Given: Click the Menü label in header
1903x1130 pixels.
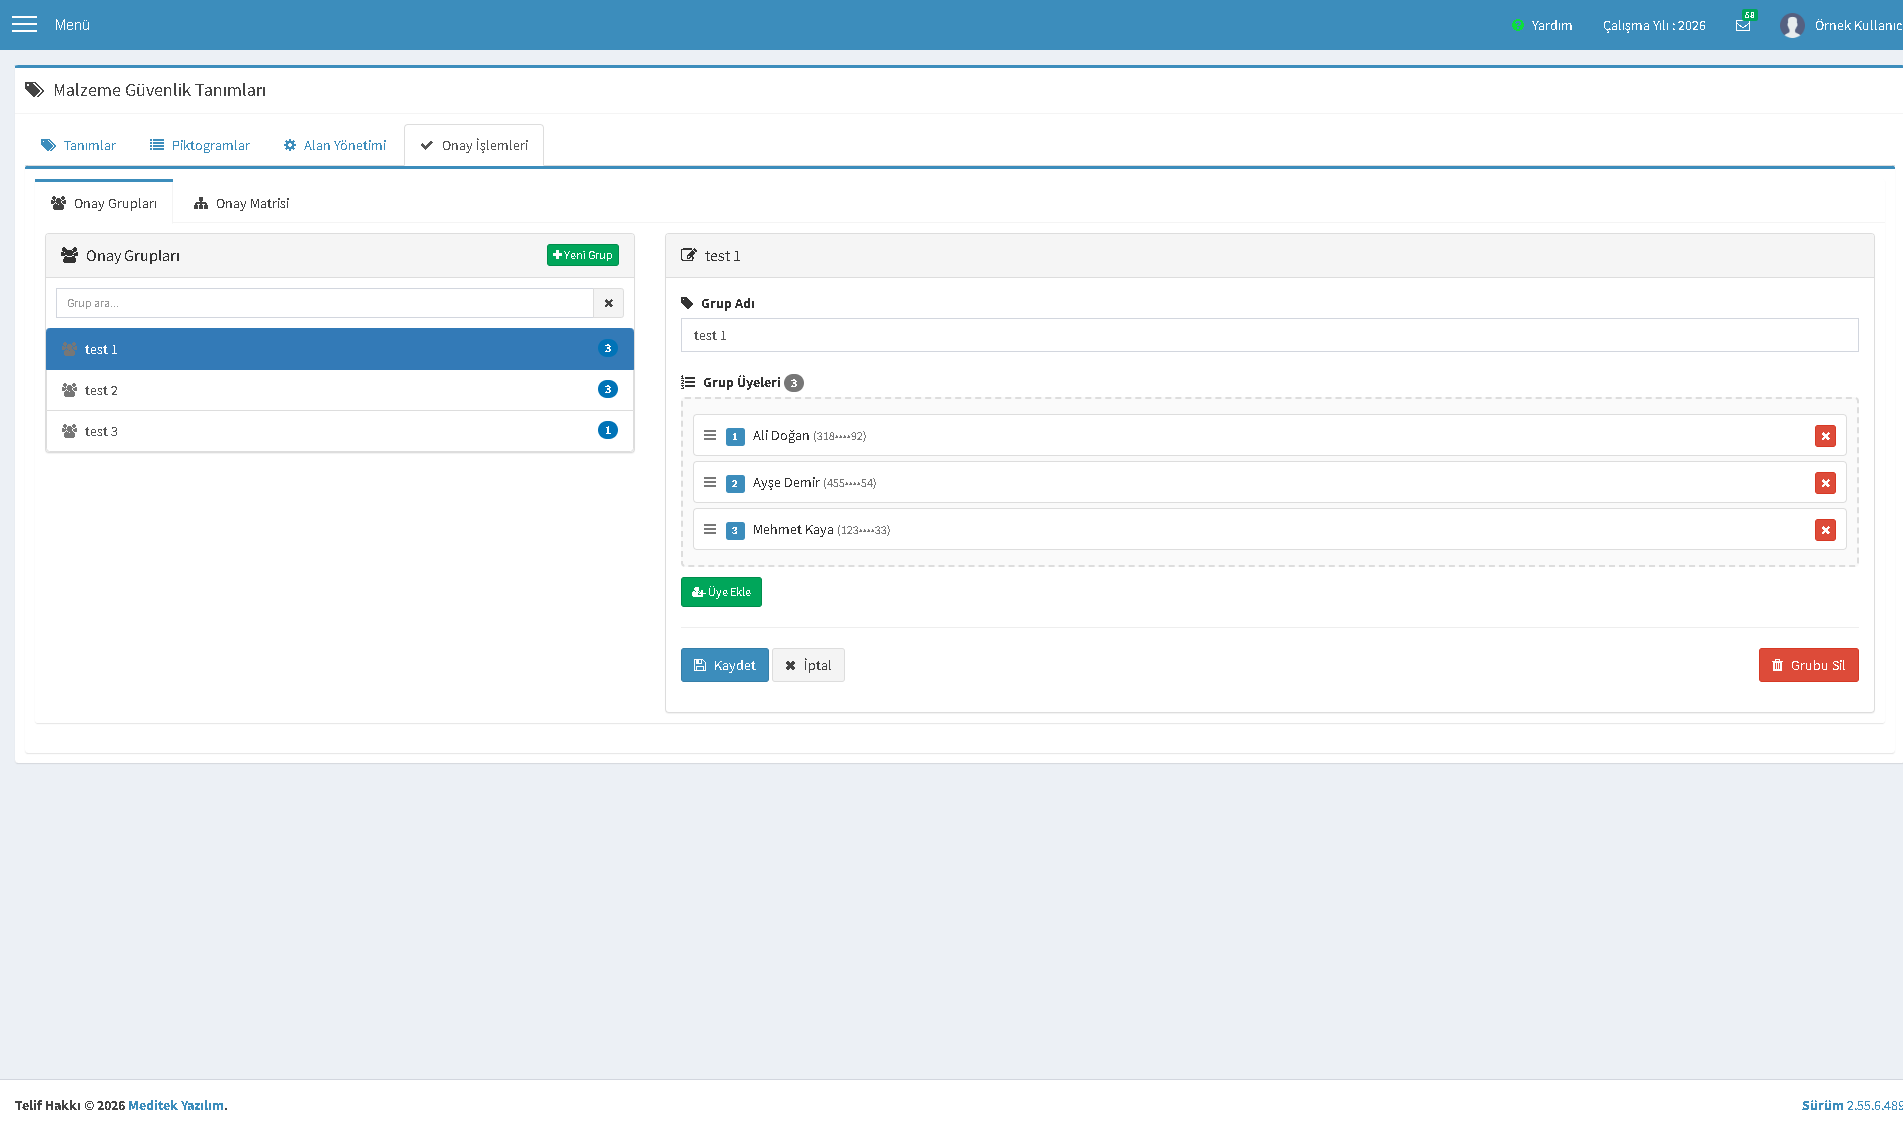Looking at the screenshot, I should [72, 25].
